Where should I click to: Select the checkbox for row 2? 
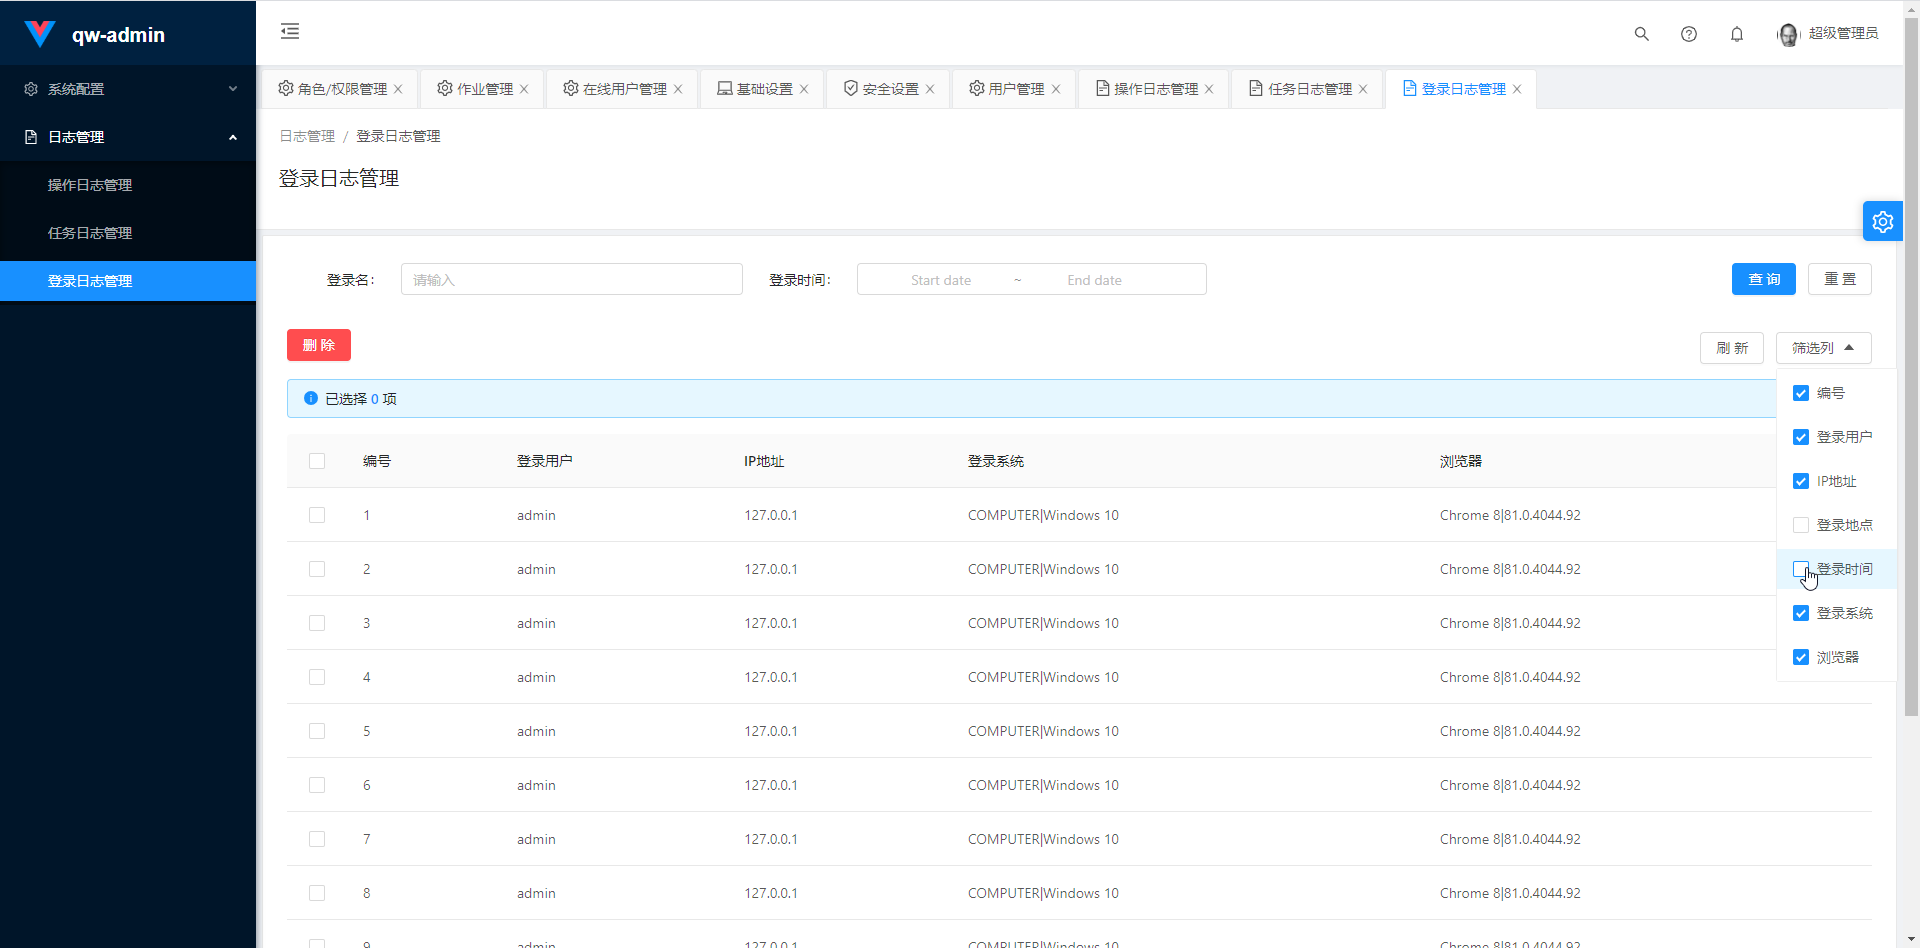[x=317, y=569]
